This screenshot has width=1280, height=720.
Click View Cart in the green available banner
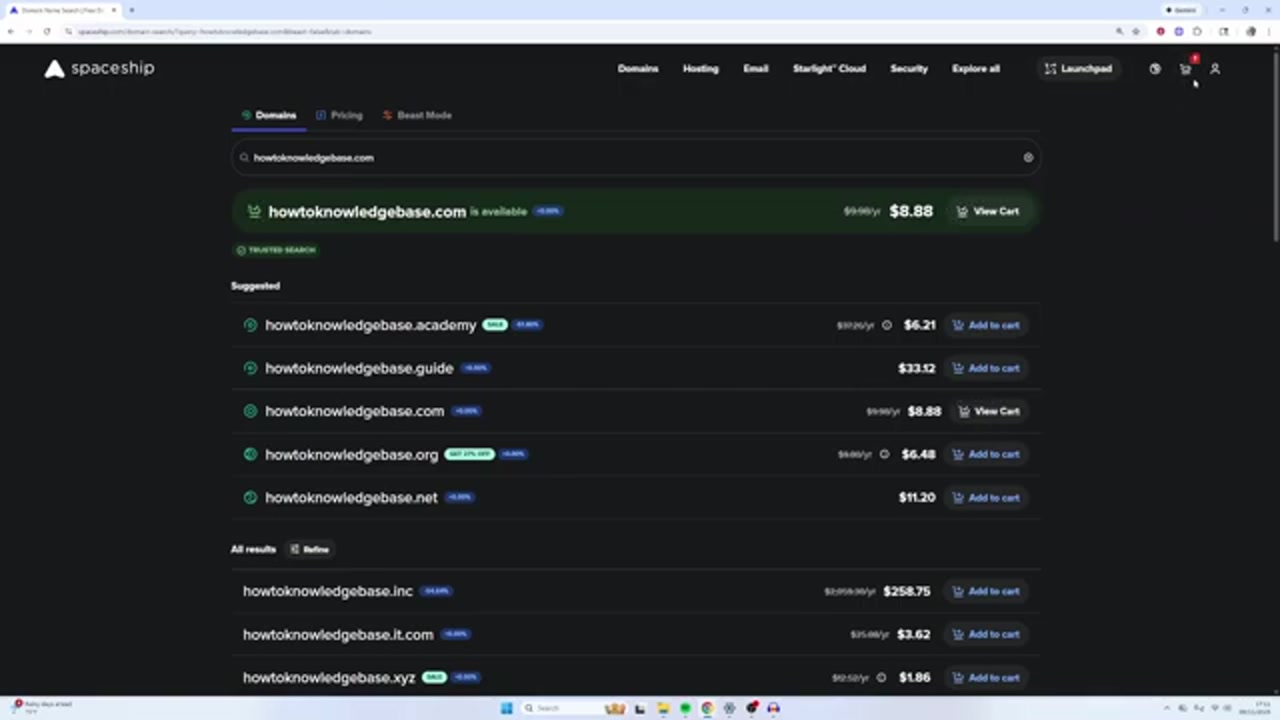click(987, 211)
